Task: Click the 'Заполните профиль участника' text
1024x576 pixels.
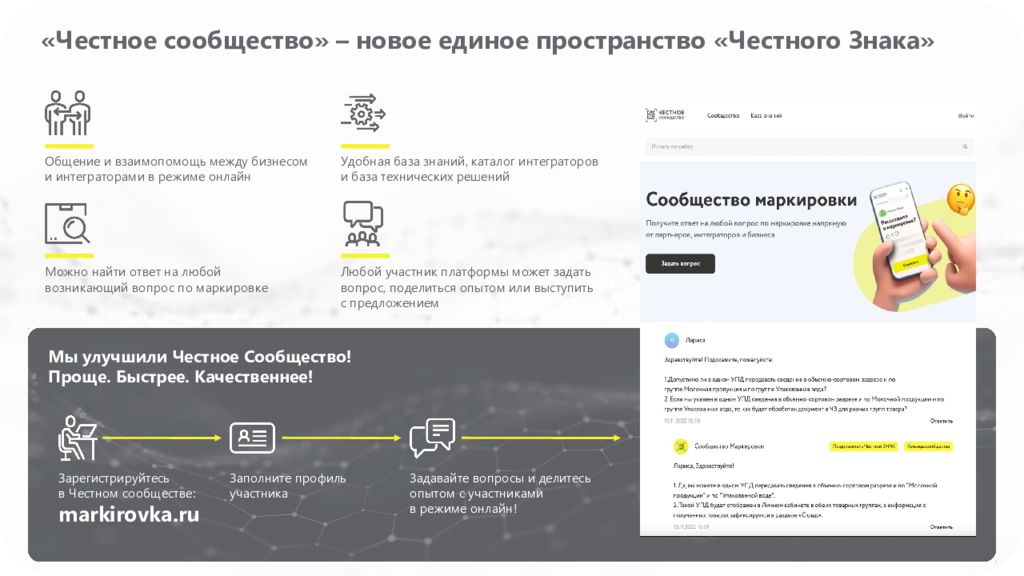Action: pos(287,486)
